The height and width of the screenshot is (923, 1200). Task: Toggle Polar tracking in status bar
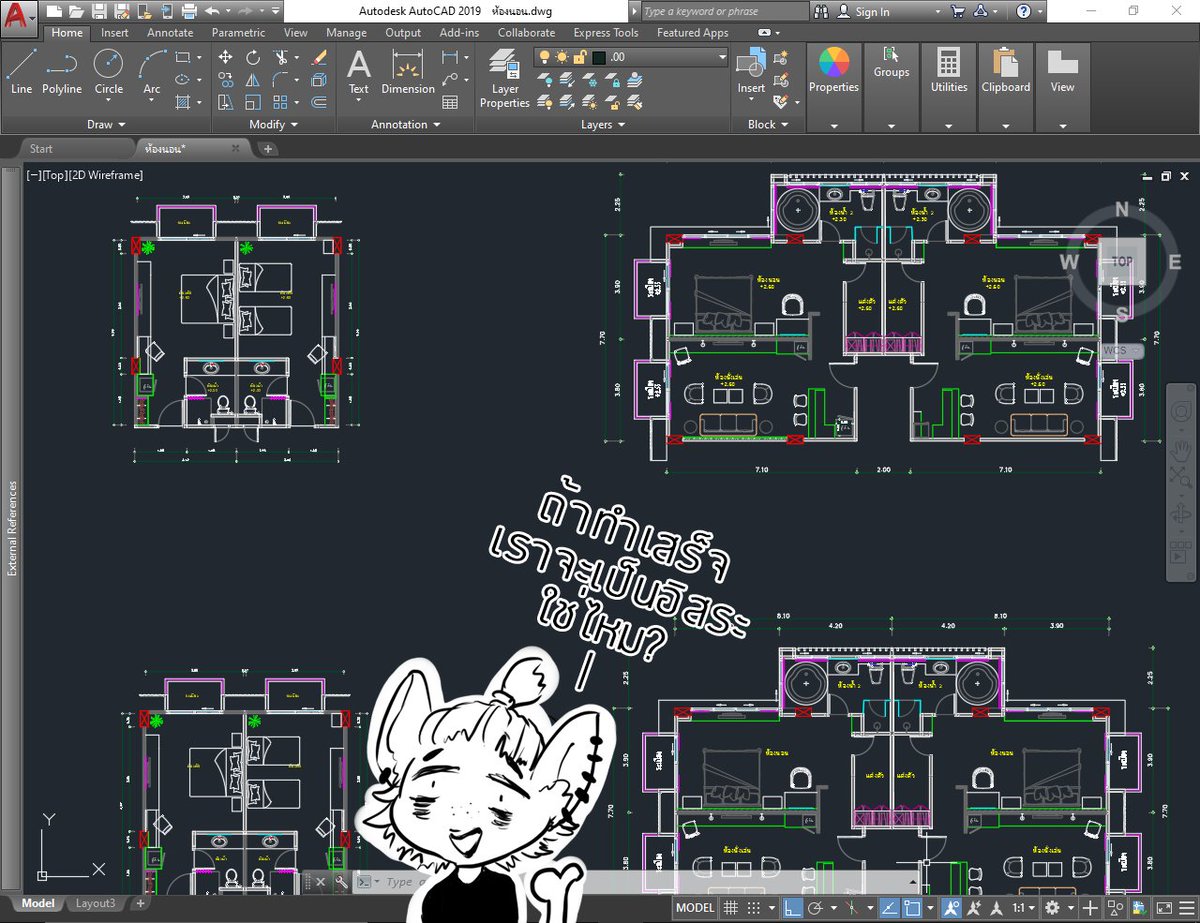tap(815, 908)
